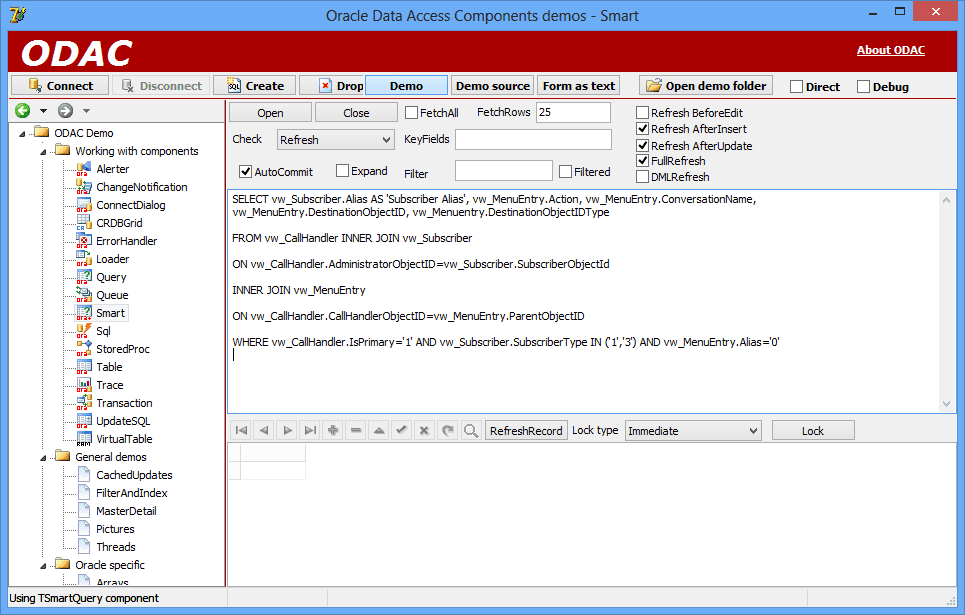
Task: Click the Loader demo icon
Action: (84, 259)
